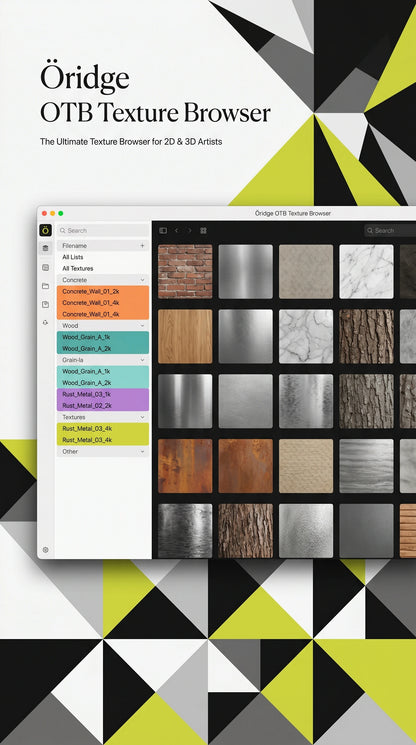Select All Lists in the sidebar
Screen dimensions: 416x745
(73, 257)
